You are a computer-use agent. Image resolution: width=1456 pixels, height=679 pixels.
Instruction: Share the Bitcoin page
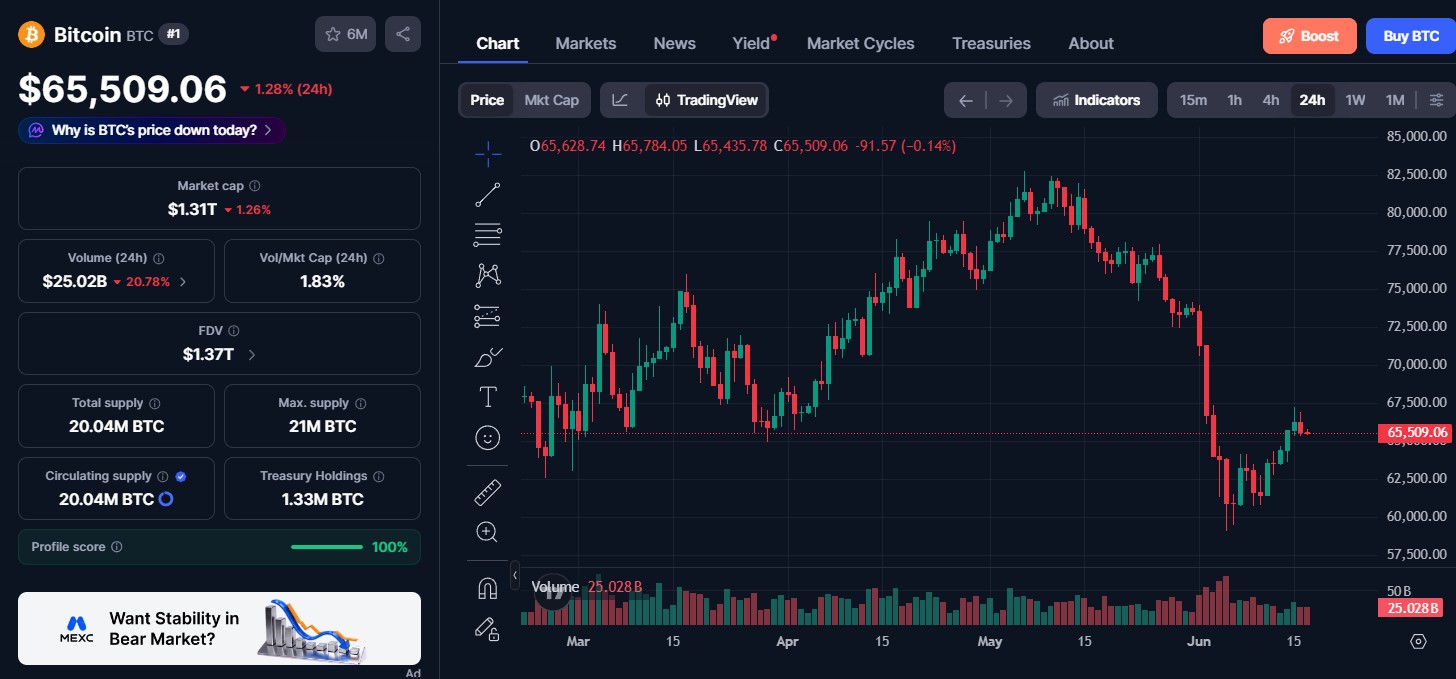[403, 34]
